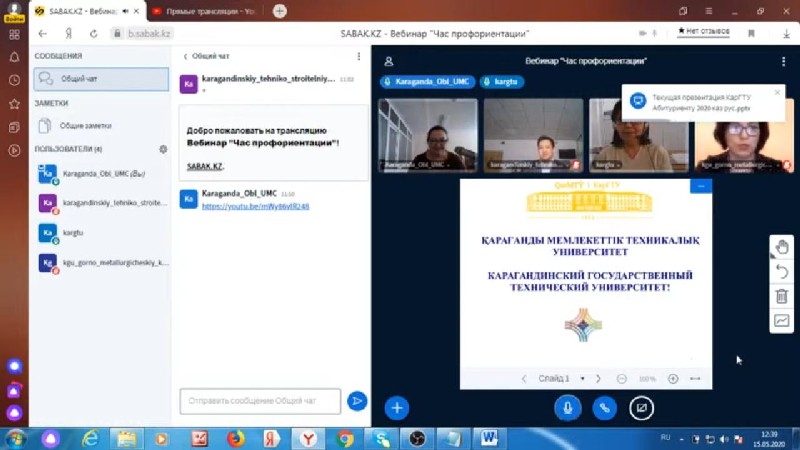
Task: Clear all annotations with trash icon
Action: (x=782, y=296)
